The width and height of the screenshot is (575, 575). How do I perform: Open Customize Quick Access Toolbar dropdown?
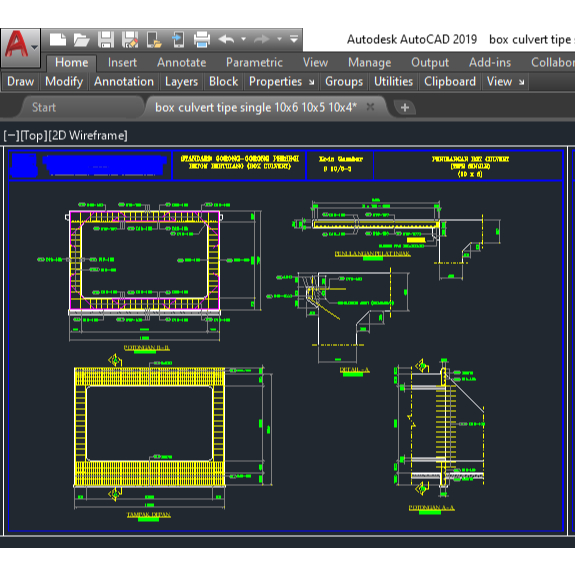[294, 39]
